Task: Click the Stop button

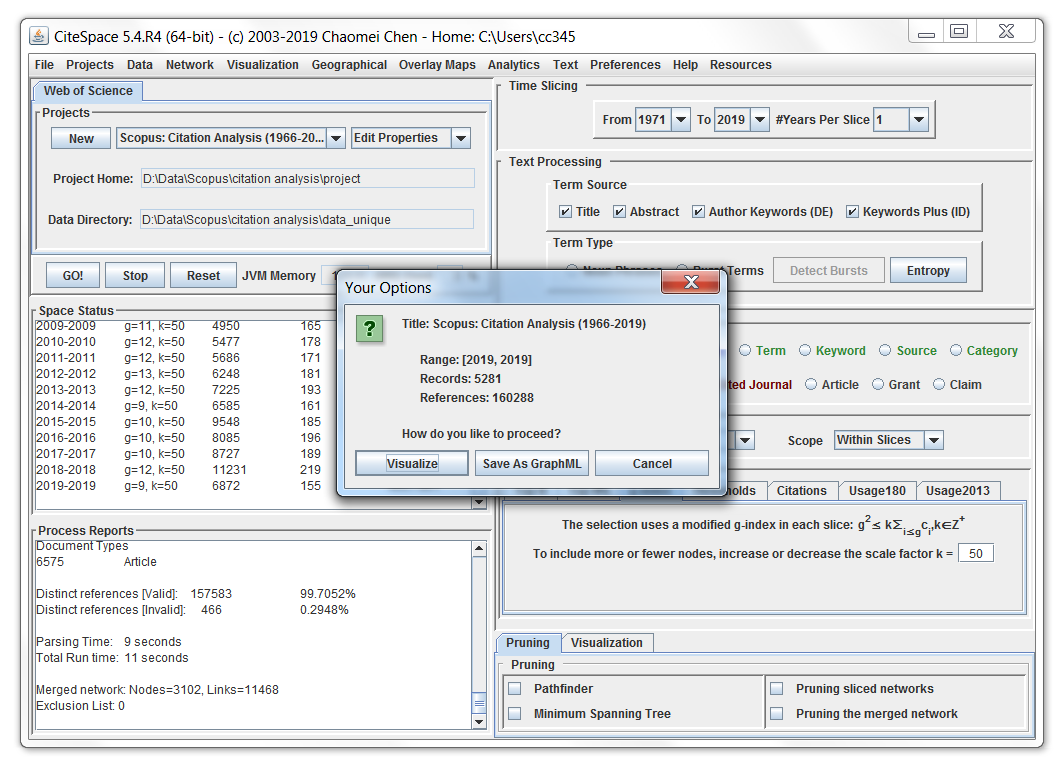Action: tap(135, 276)
